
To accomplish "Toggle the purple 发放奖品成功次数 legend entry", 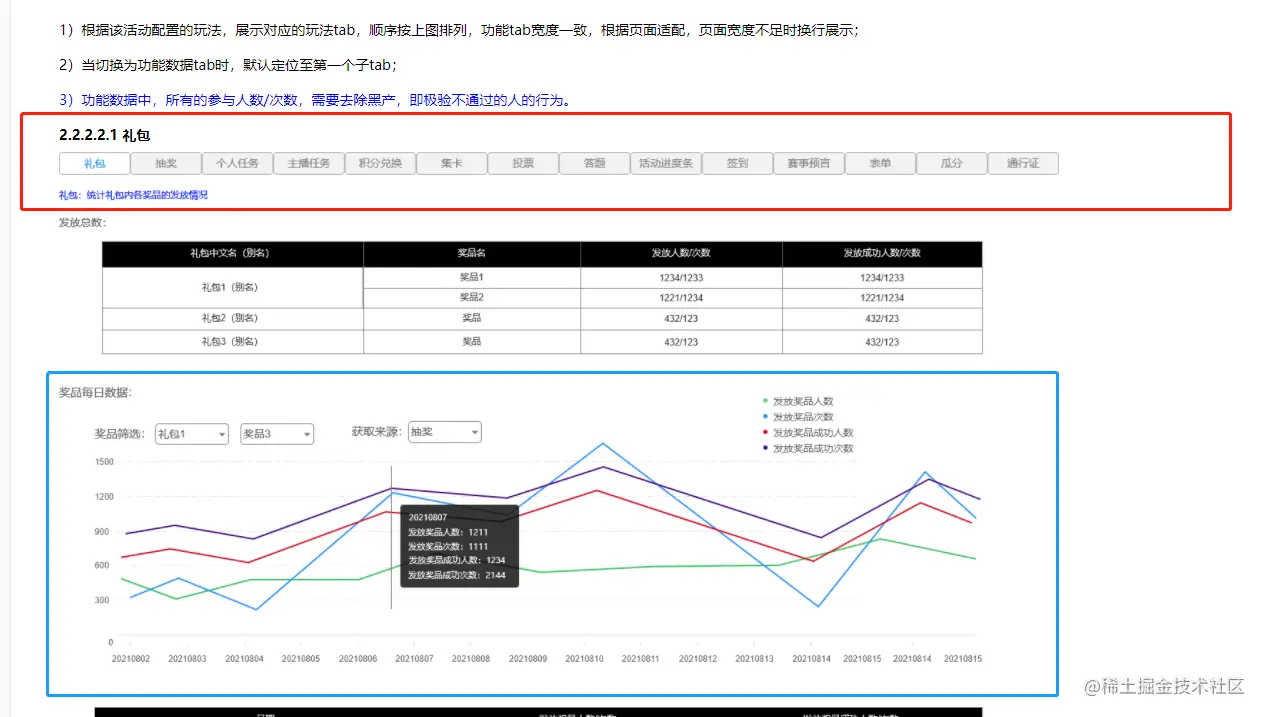I will tap(808, 449).
